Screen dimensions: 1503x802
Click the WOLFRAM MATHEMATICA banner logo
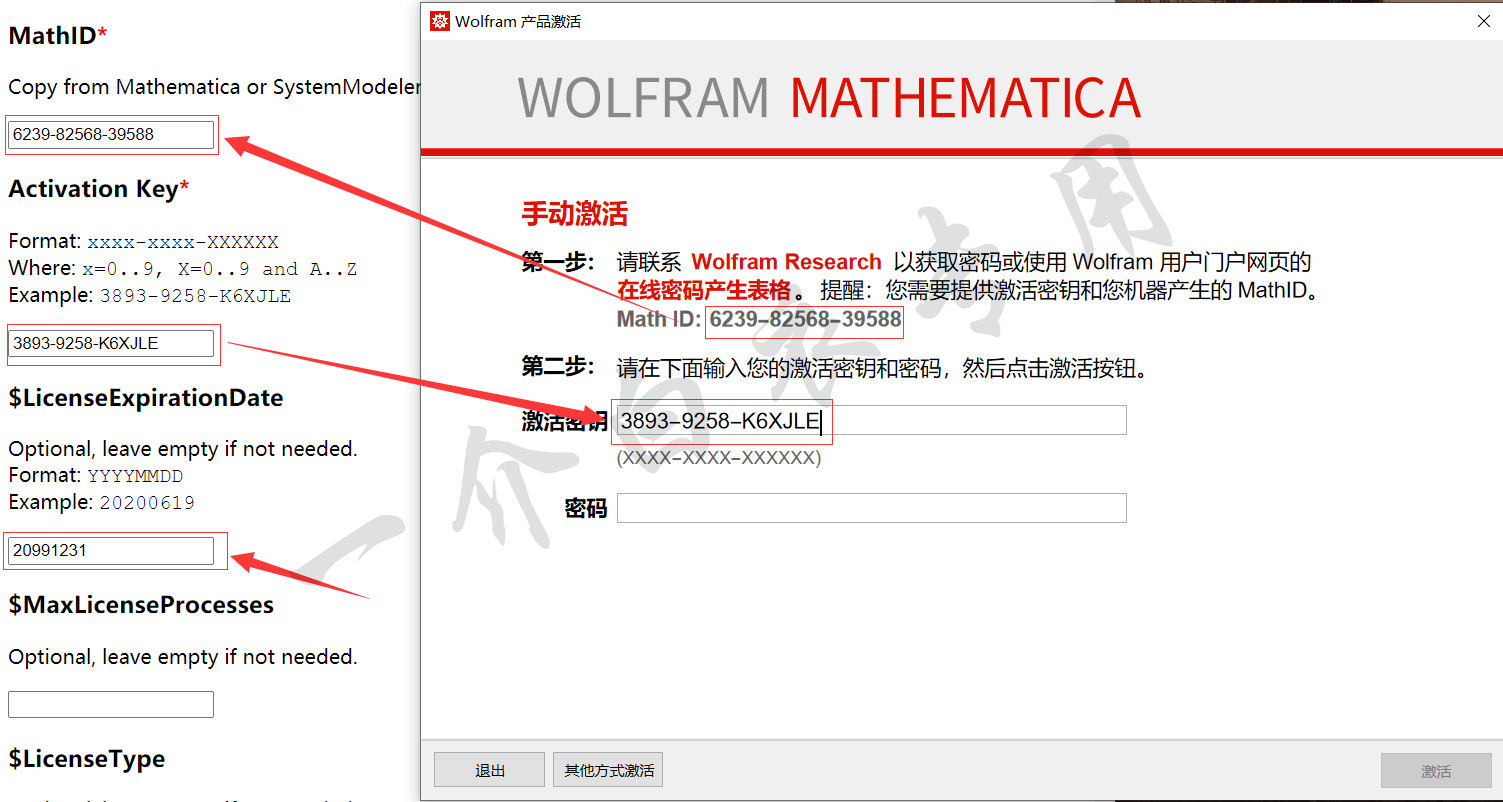[829, 98]
